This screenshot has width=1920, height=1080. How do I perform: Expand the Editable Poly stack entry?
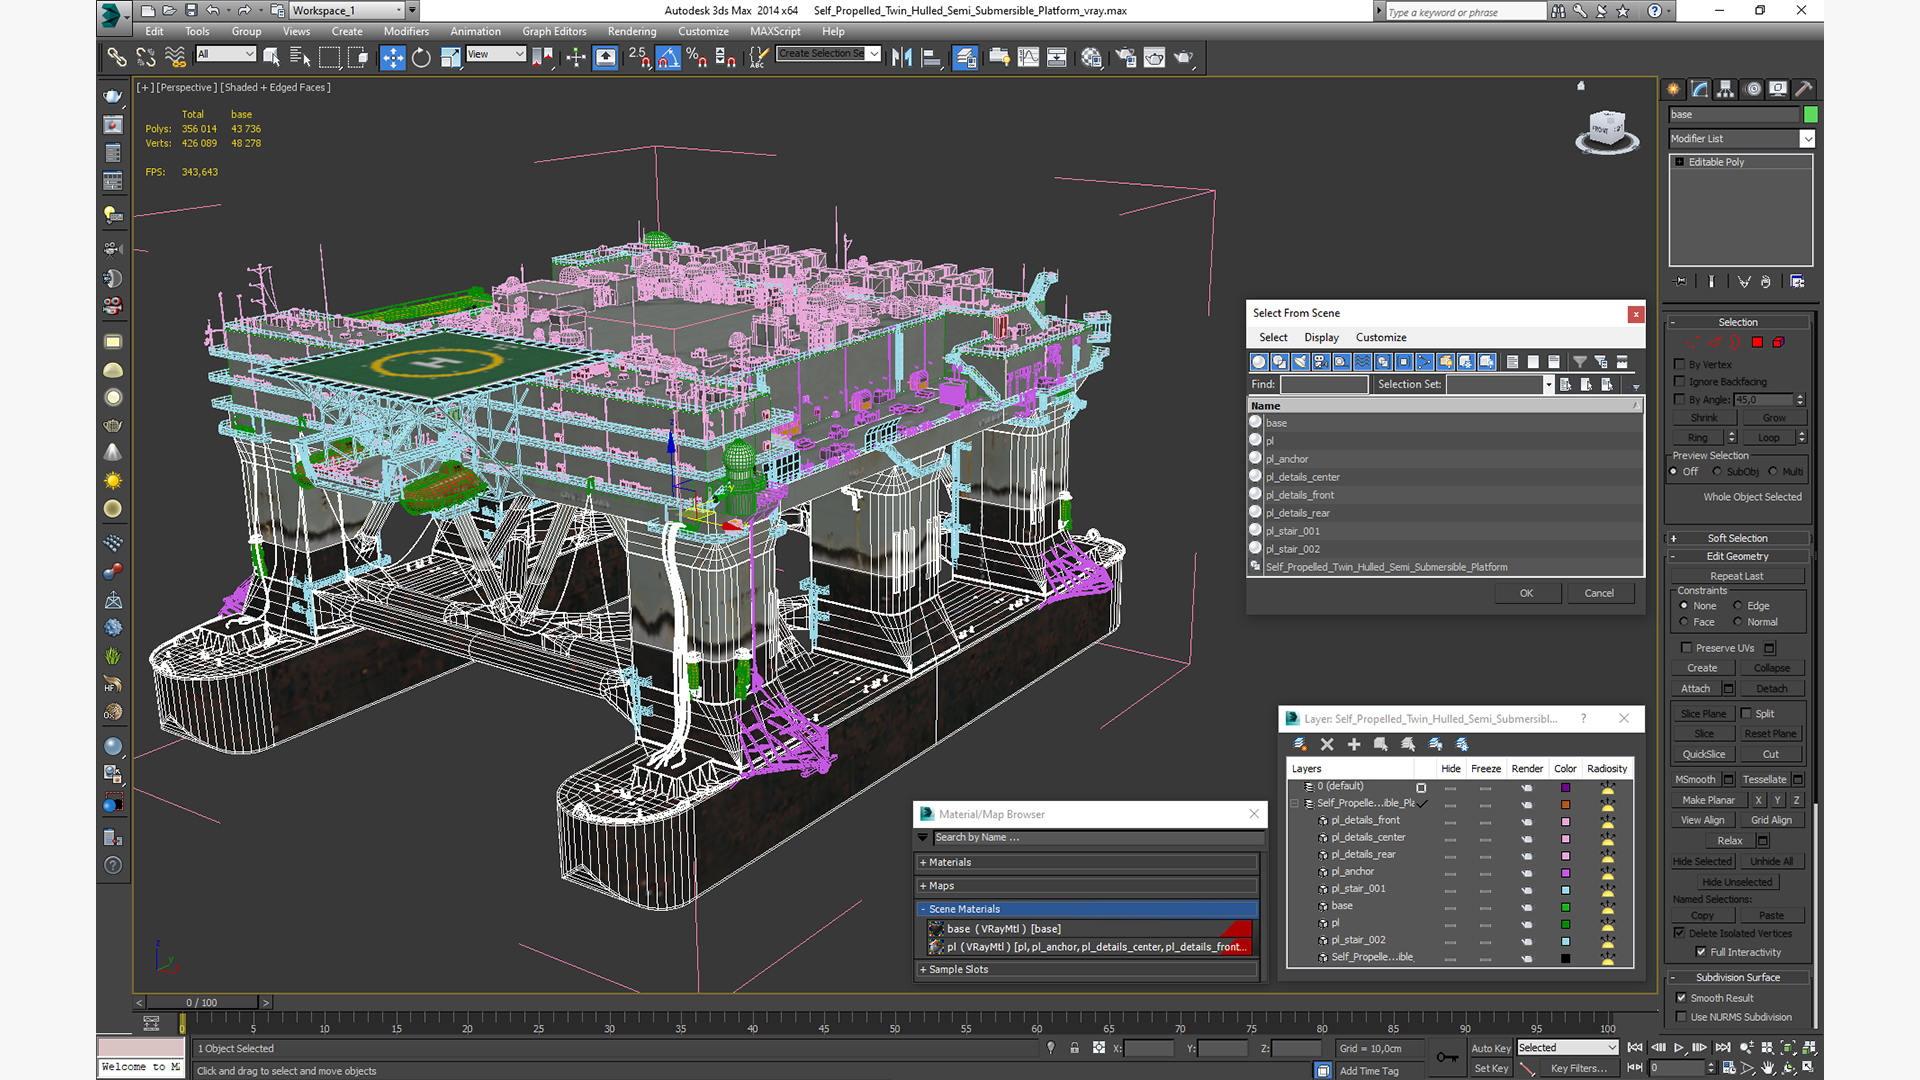point(1680,162)
